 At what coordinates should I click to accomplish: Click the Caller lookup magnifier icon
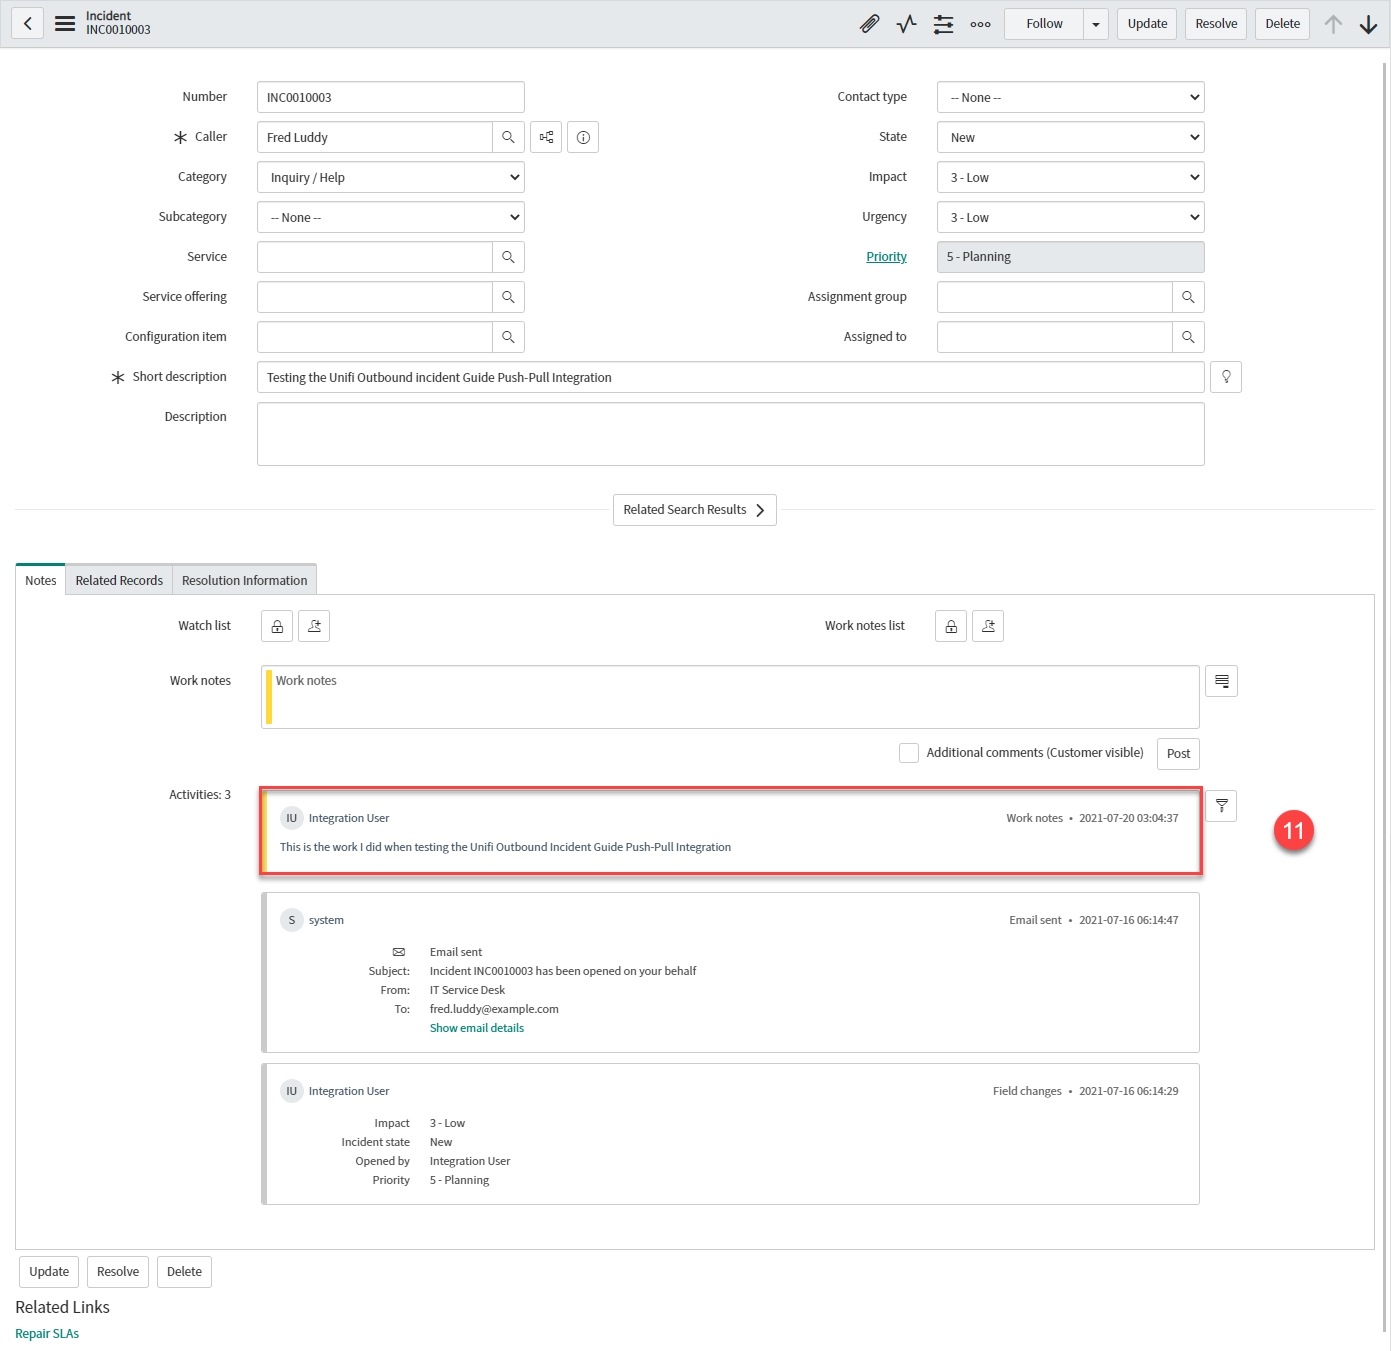(508, 137)
